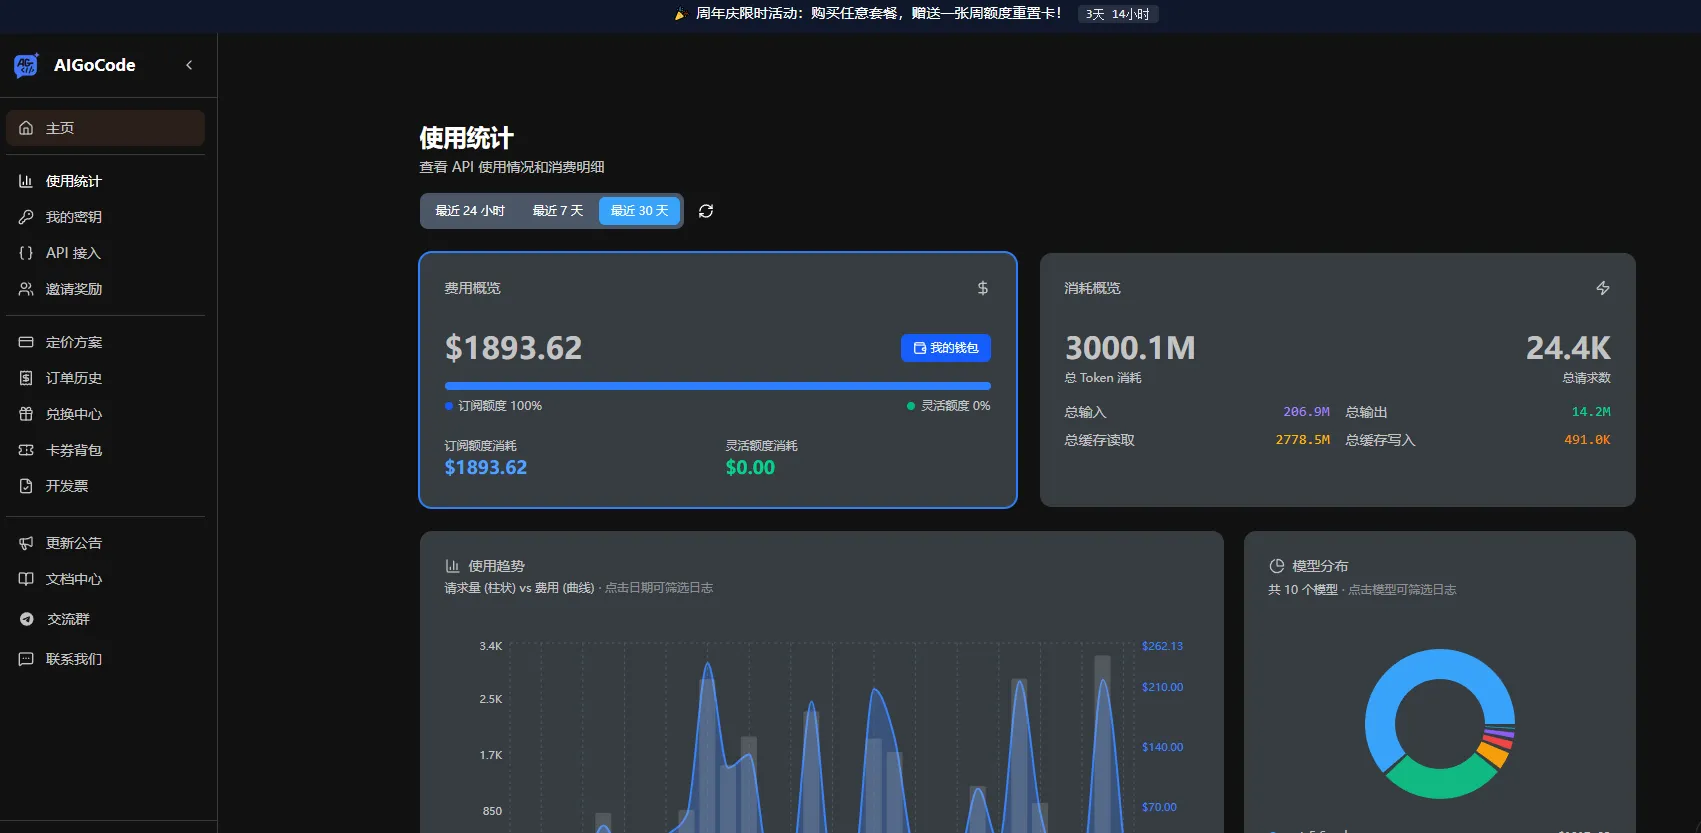Select the orange segment of the donut chart

click(1493, 753)
